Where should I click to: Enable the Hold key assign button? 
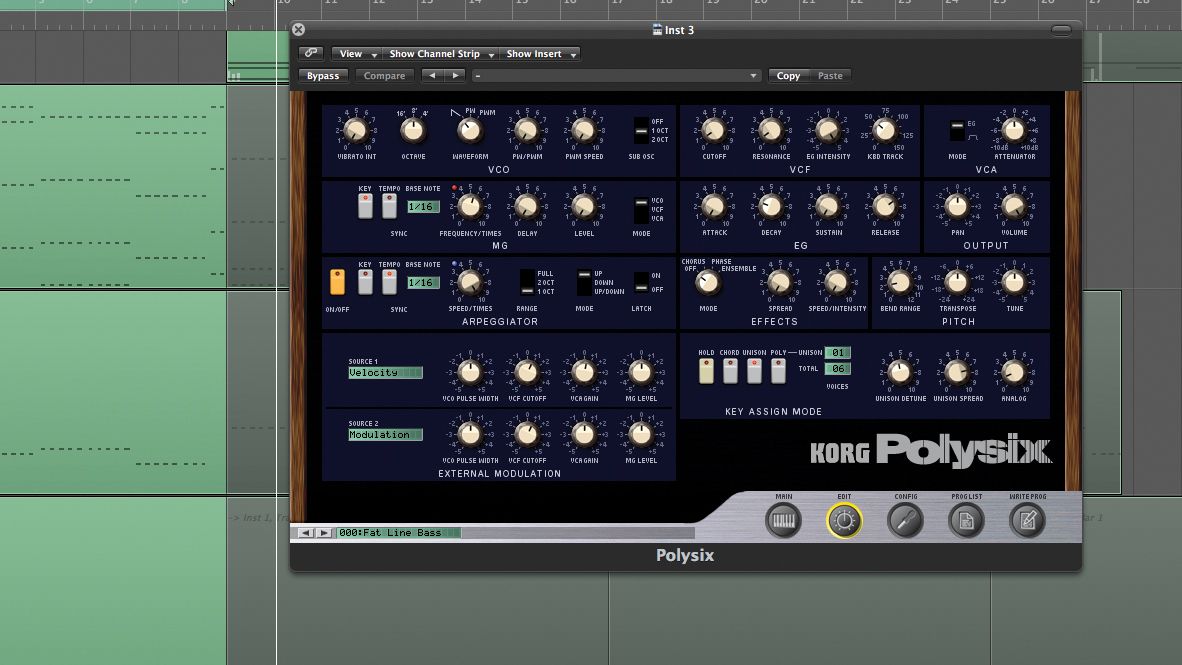pyautogui.click(x=706, y=371)
